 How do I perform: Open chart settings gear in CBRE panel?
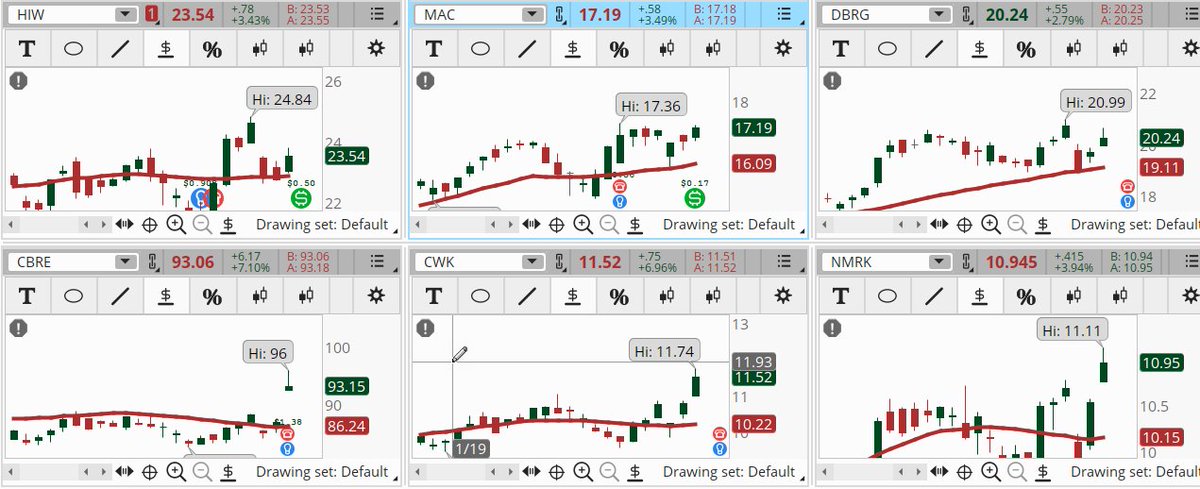375,296
